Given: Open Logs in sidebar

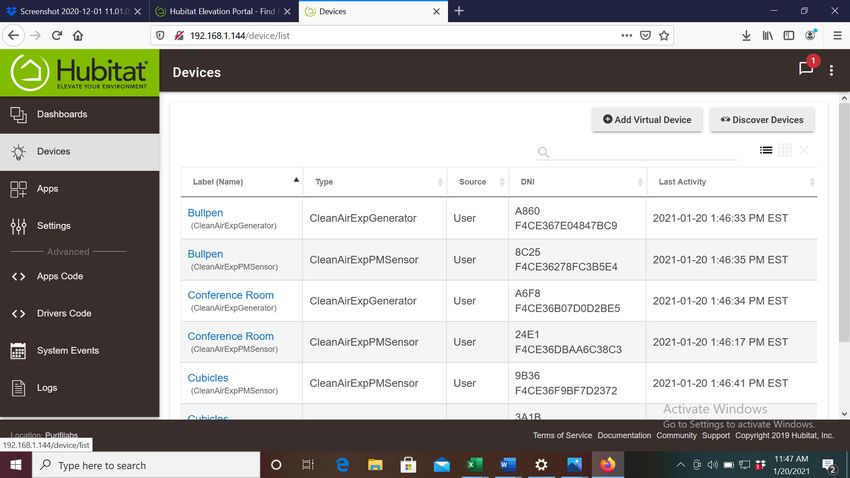Looking at the screenshot, I should [x=80, y=387].
